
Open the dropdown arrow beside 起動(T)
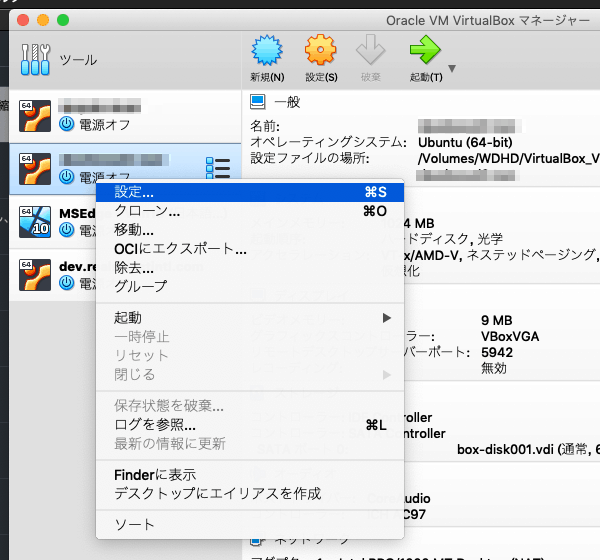[452, 69]
